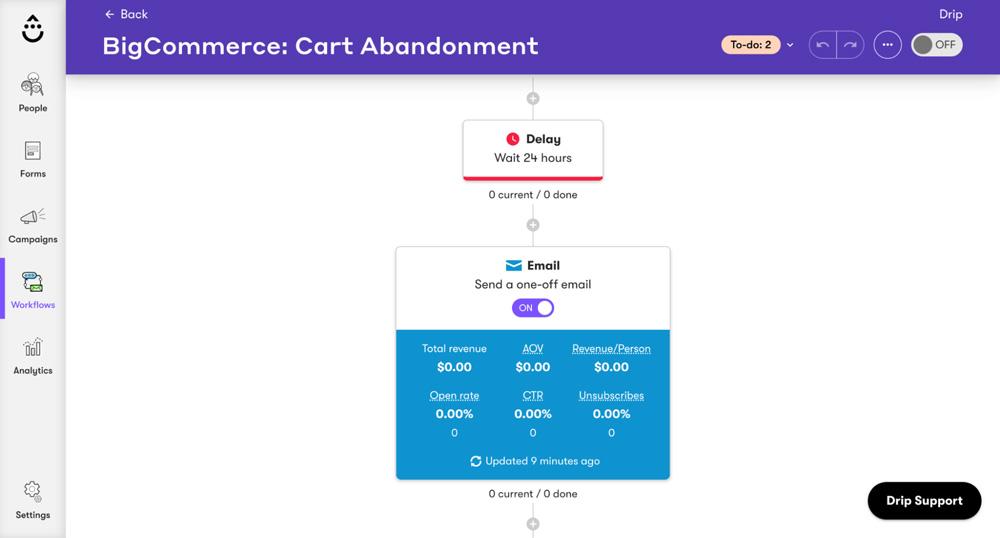Click the Back link

click(126, 14)
